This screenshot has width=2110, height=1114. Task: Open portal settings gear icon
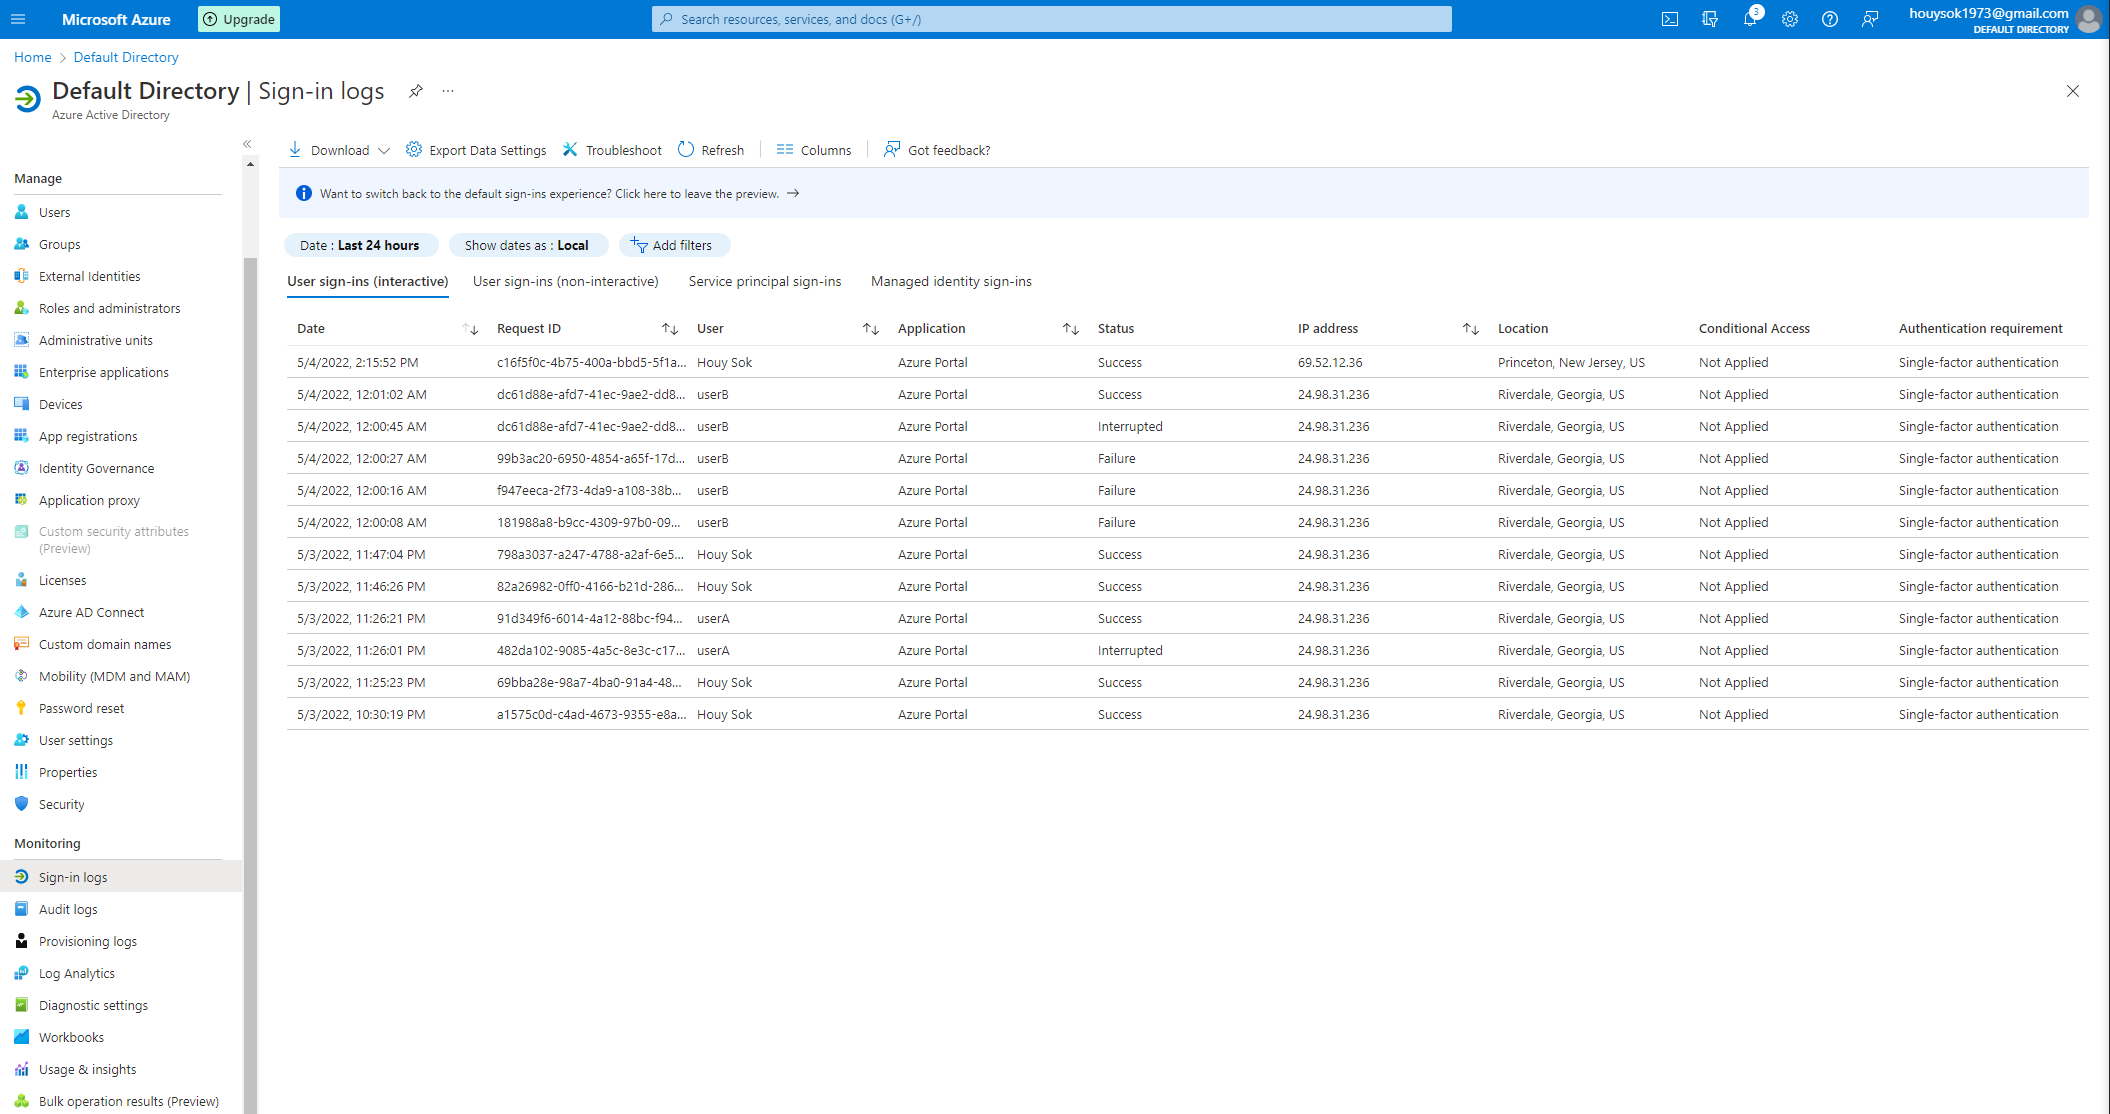(1790, 19)
